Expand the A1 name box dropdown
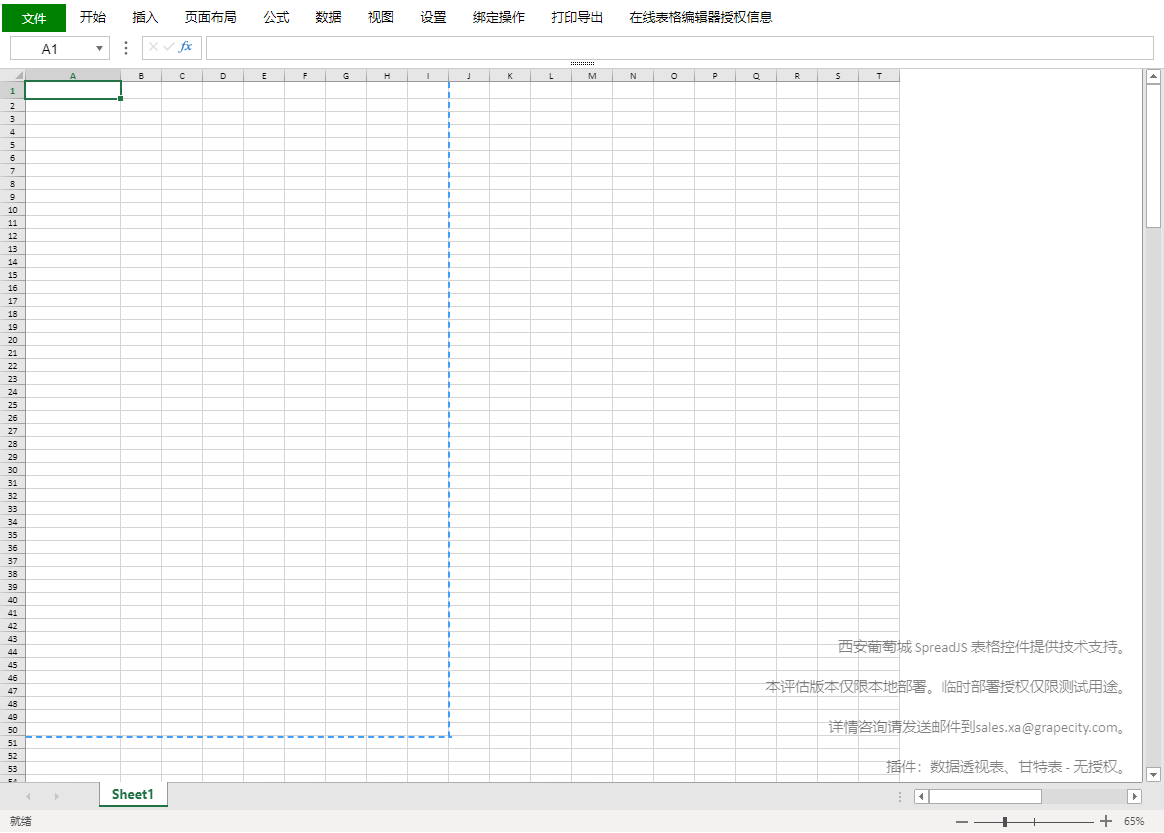 point(99,49)
